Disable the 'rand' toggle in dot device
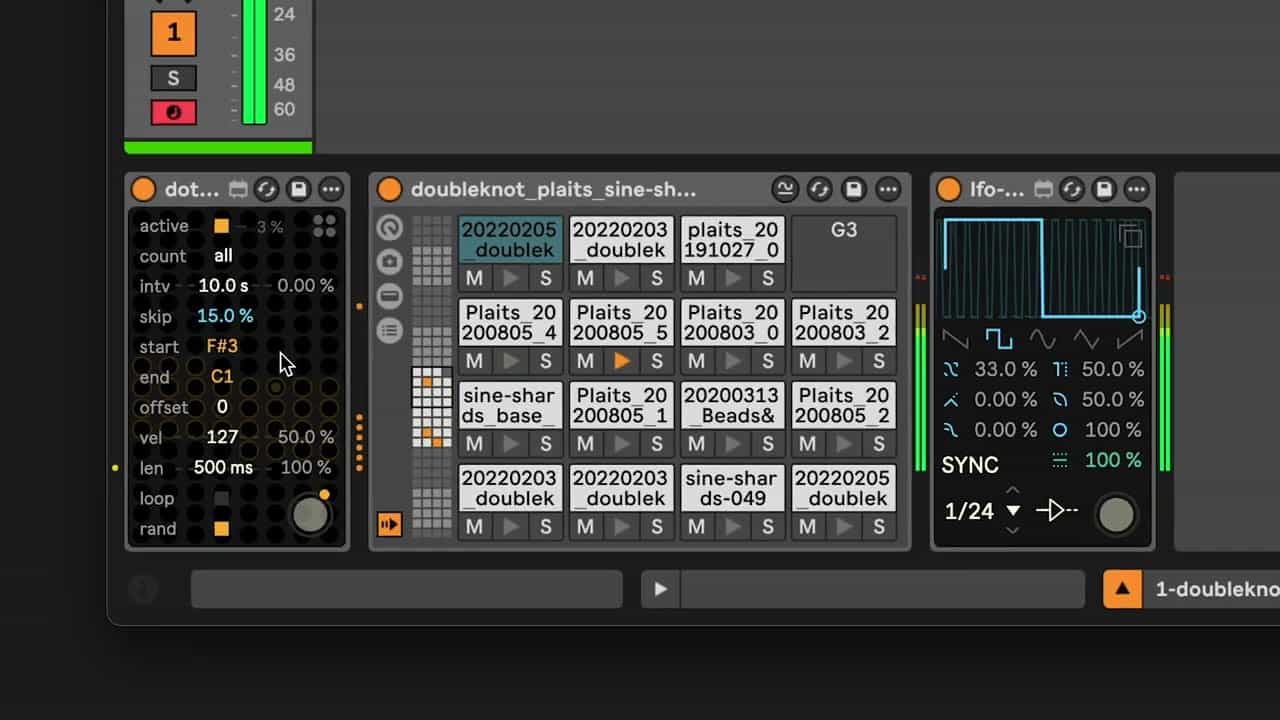Screen dimensions: 1280x720 222,529
